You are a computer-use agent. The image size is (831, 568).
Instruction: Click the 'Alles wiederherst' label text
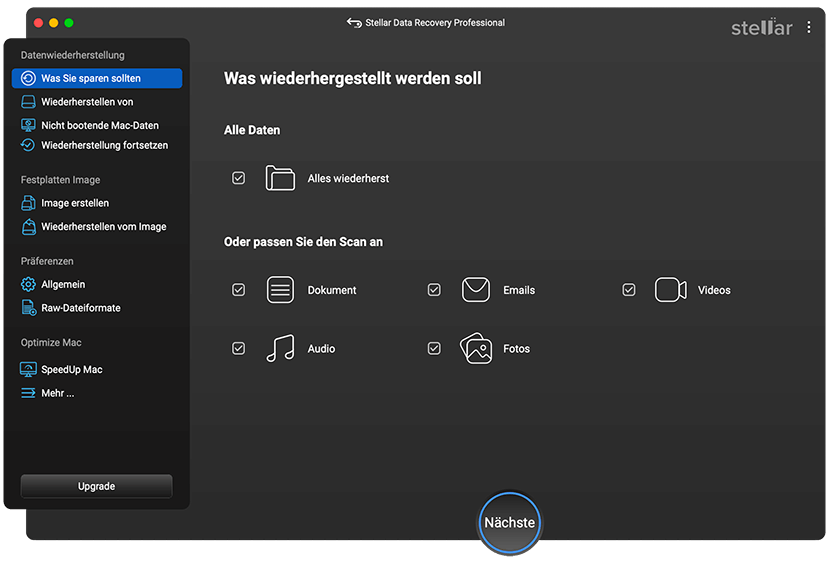pos(348,179)
